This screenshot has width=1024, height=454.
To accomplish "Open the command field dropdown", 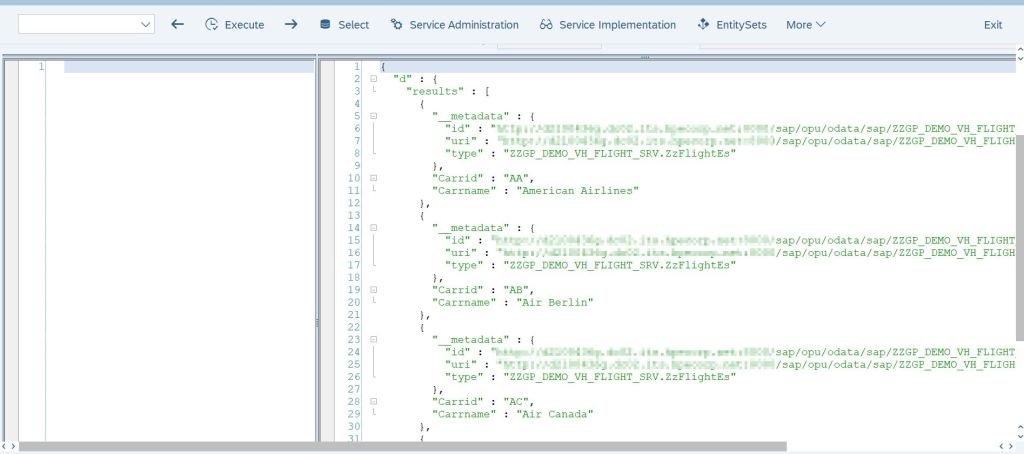I will coord(146,25).
